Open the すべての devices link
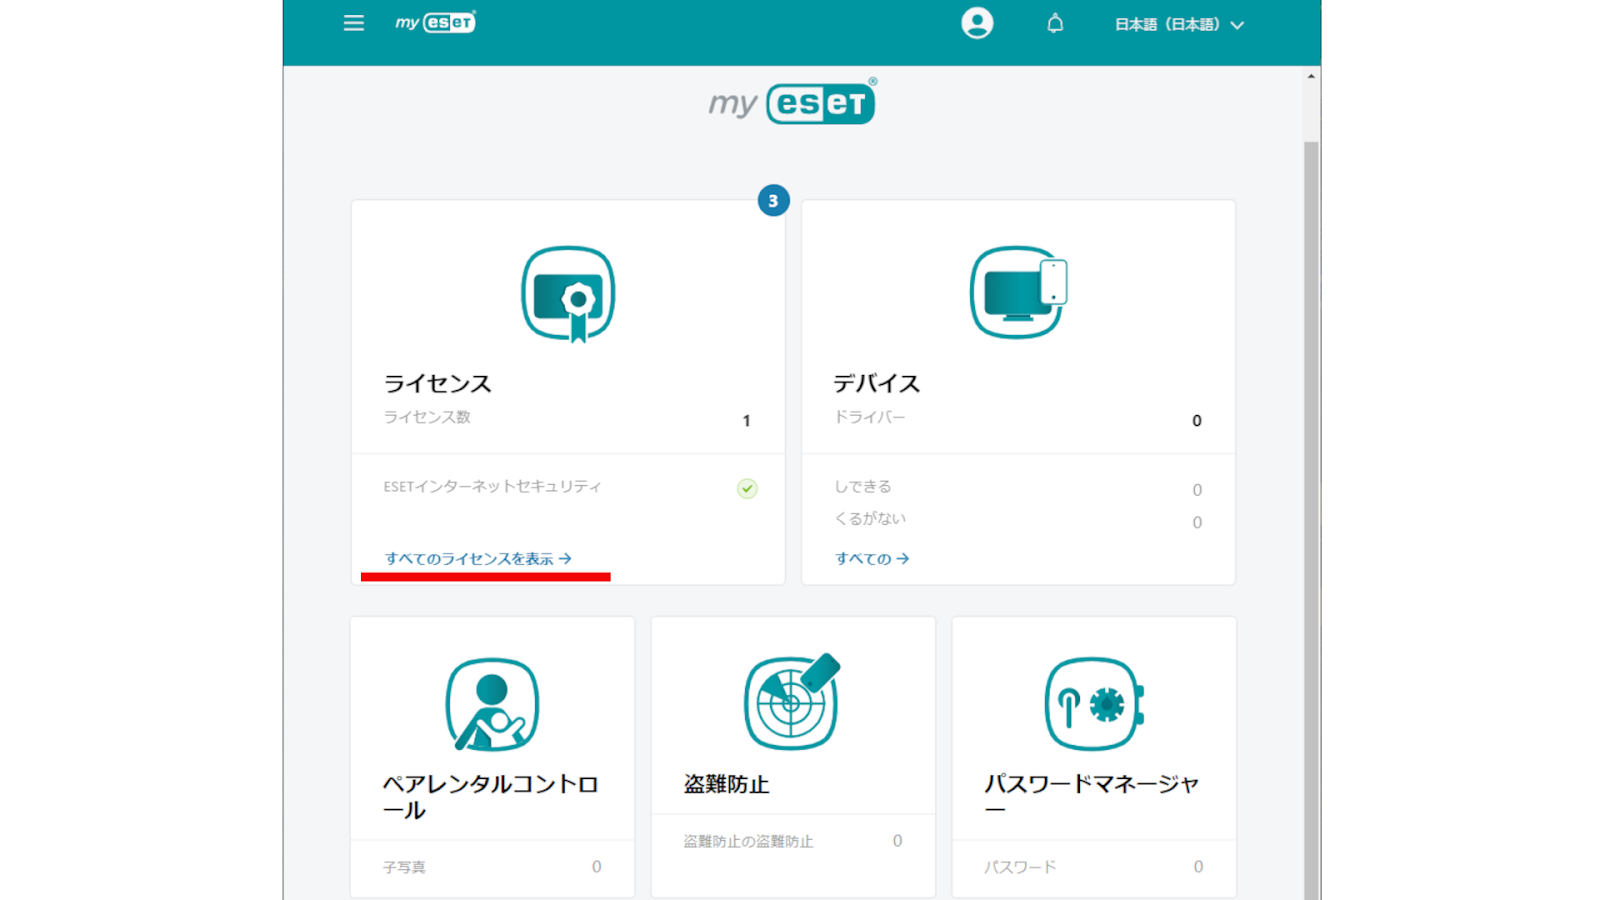Image resolution: width=1600 pixels, height=900 pixels. pos(872,559)
